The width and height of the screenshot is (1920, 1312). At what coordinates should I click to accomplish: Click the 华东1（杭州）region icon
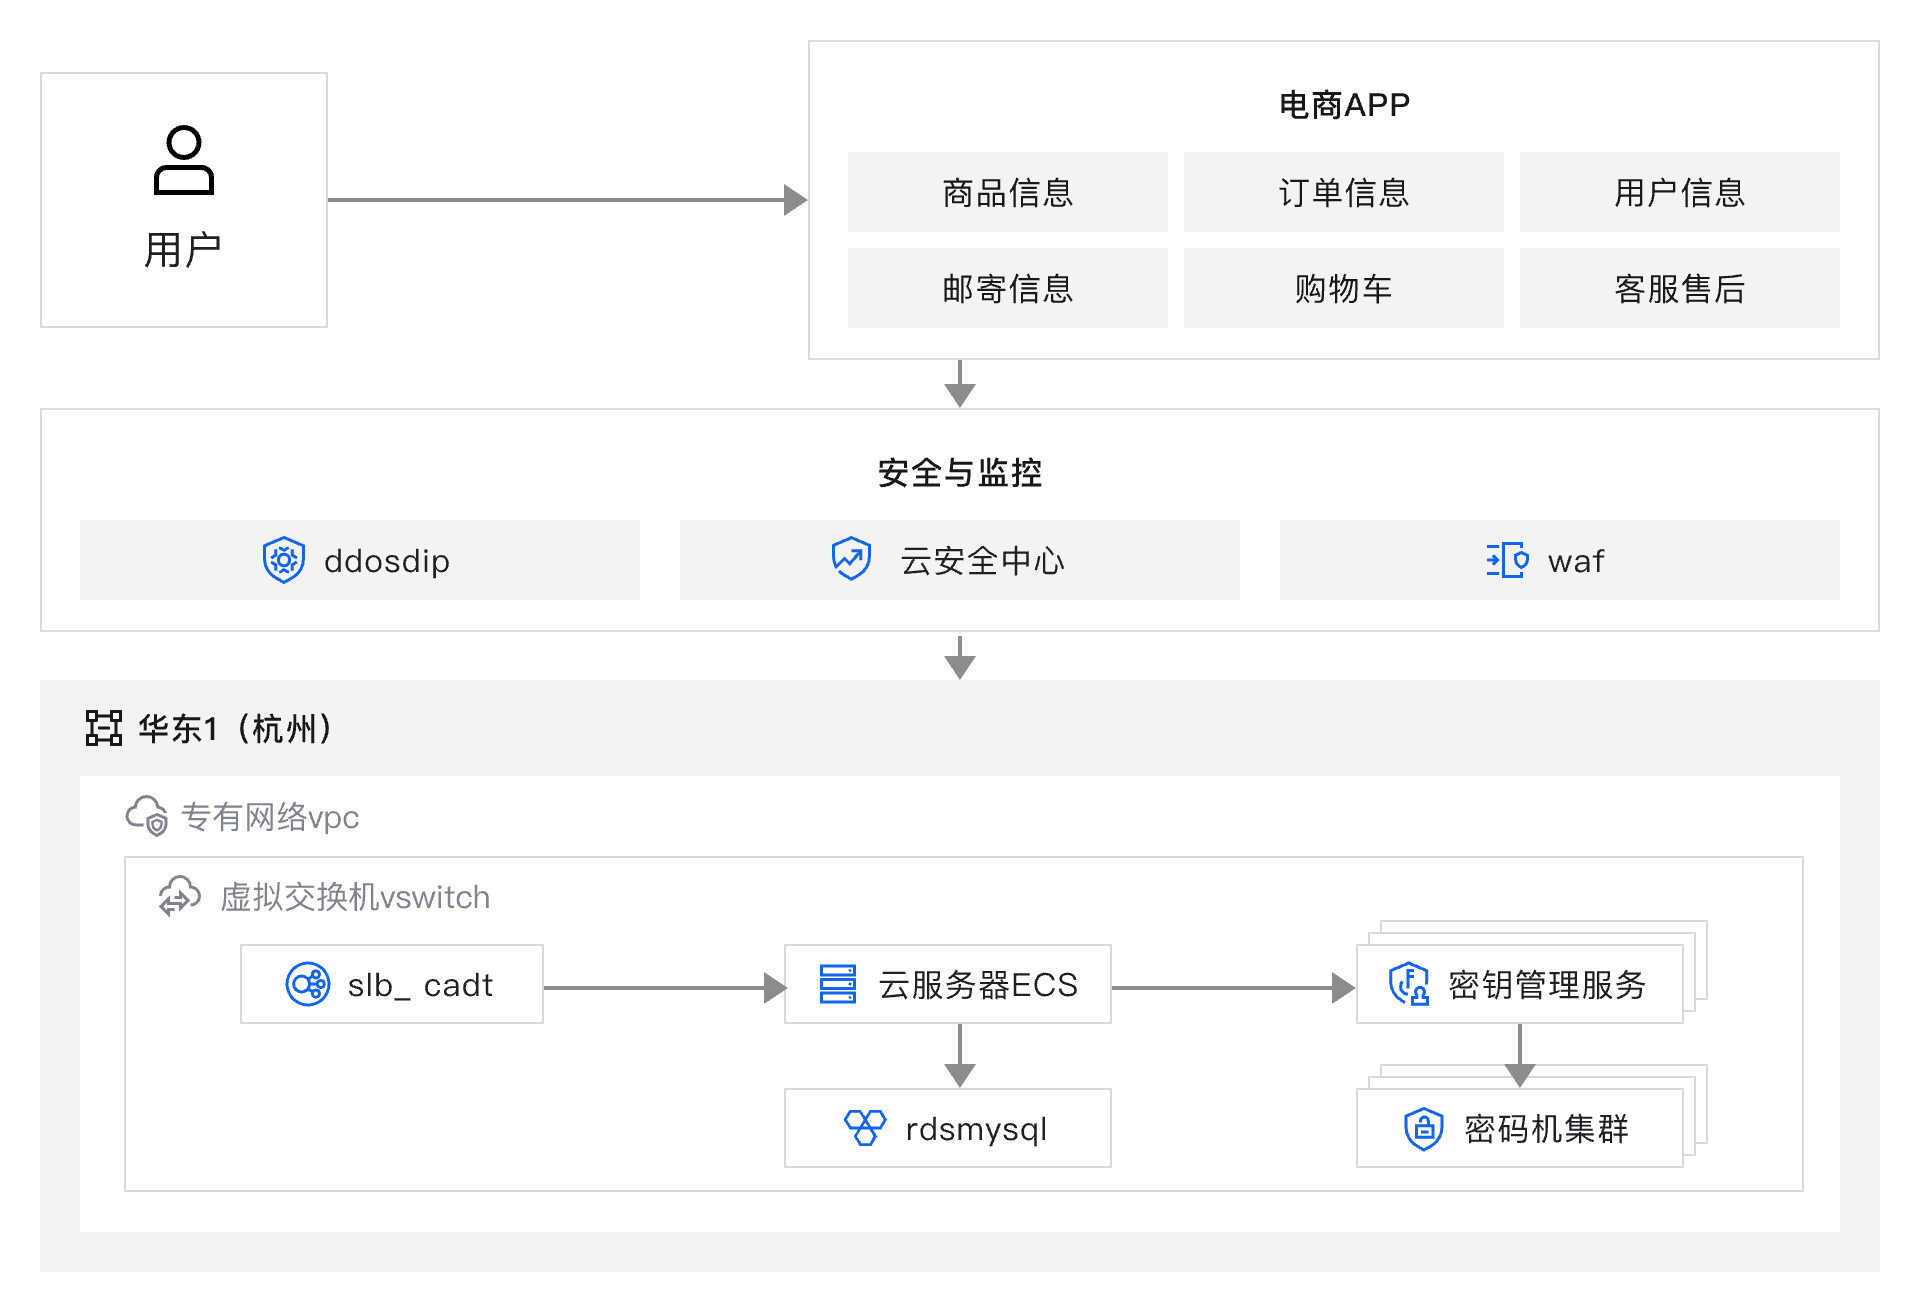pos(103,729)
